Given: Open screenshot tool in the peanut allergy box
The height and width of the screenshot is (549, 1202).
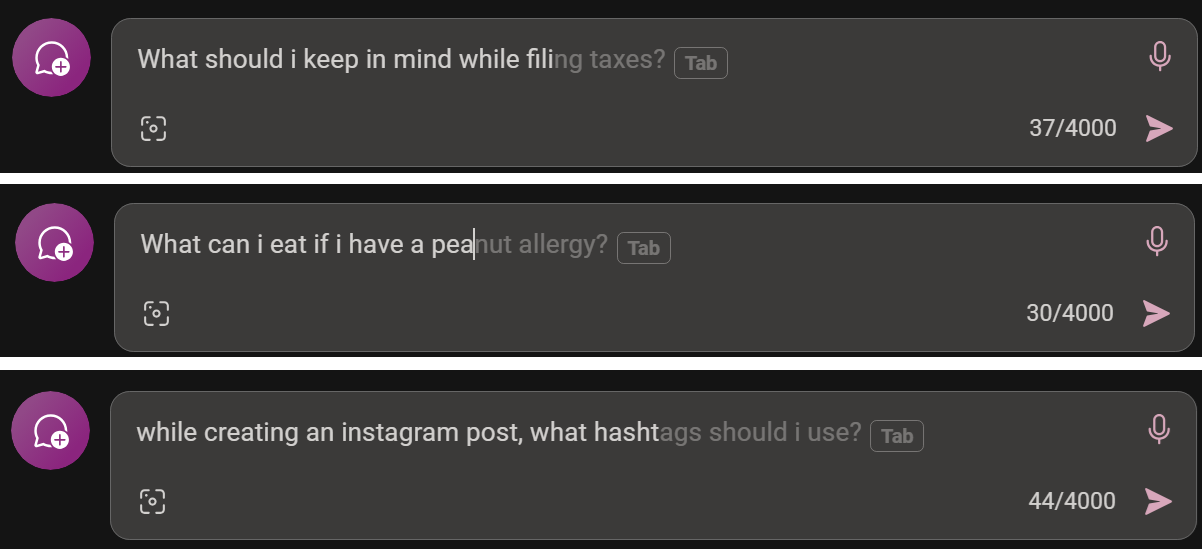Looking at the screenshot, I should point(156,313).
